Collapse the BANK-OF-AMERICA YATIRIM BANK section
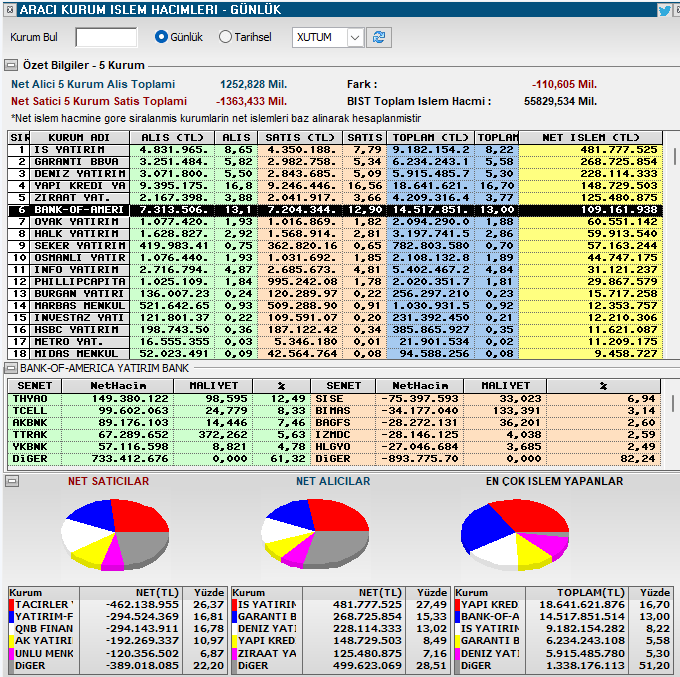 [x=11, y=369]
